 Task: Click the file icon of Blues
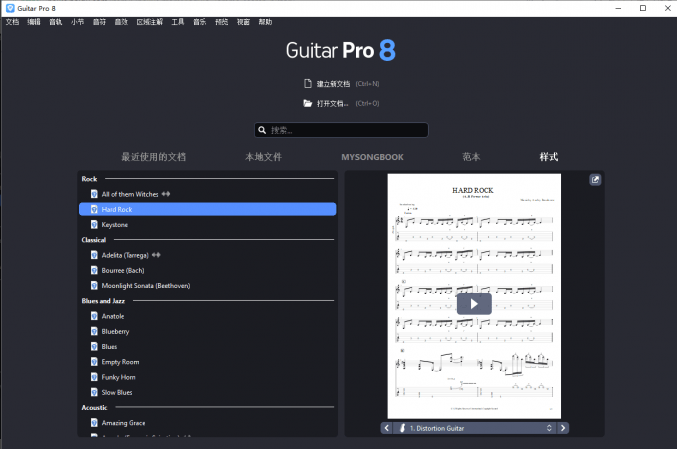point(94,347)
